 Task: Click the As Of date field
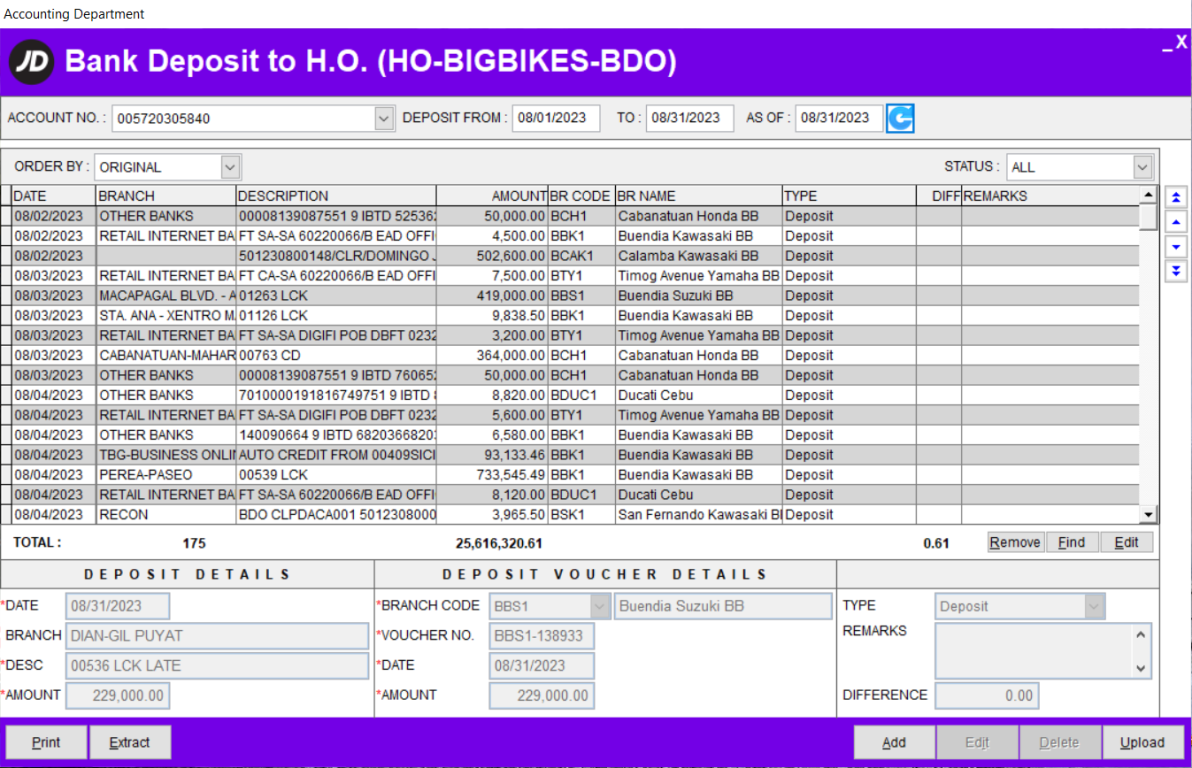pos(839,118)
